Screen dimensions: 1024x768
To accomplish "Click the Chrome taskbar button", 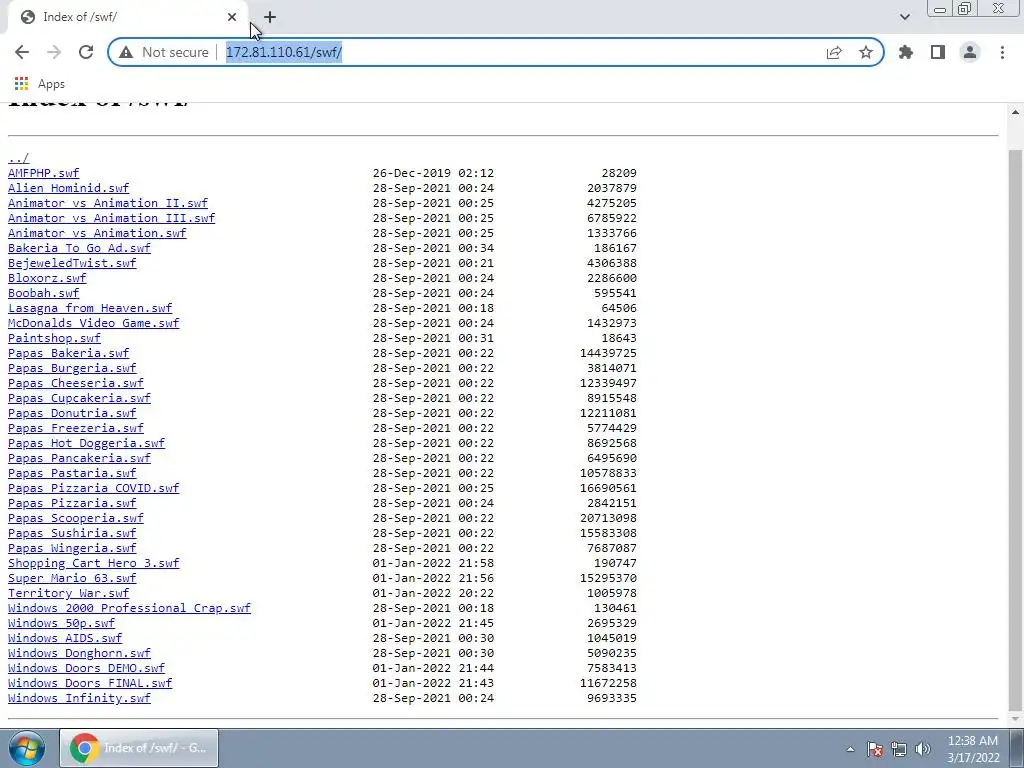I will pyautogui.click(x=139, y=748).
